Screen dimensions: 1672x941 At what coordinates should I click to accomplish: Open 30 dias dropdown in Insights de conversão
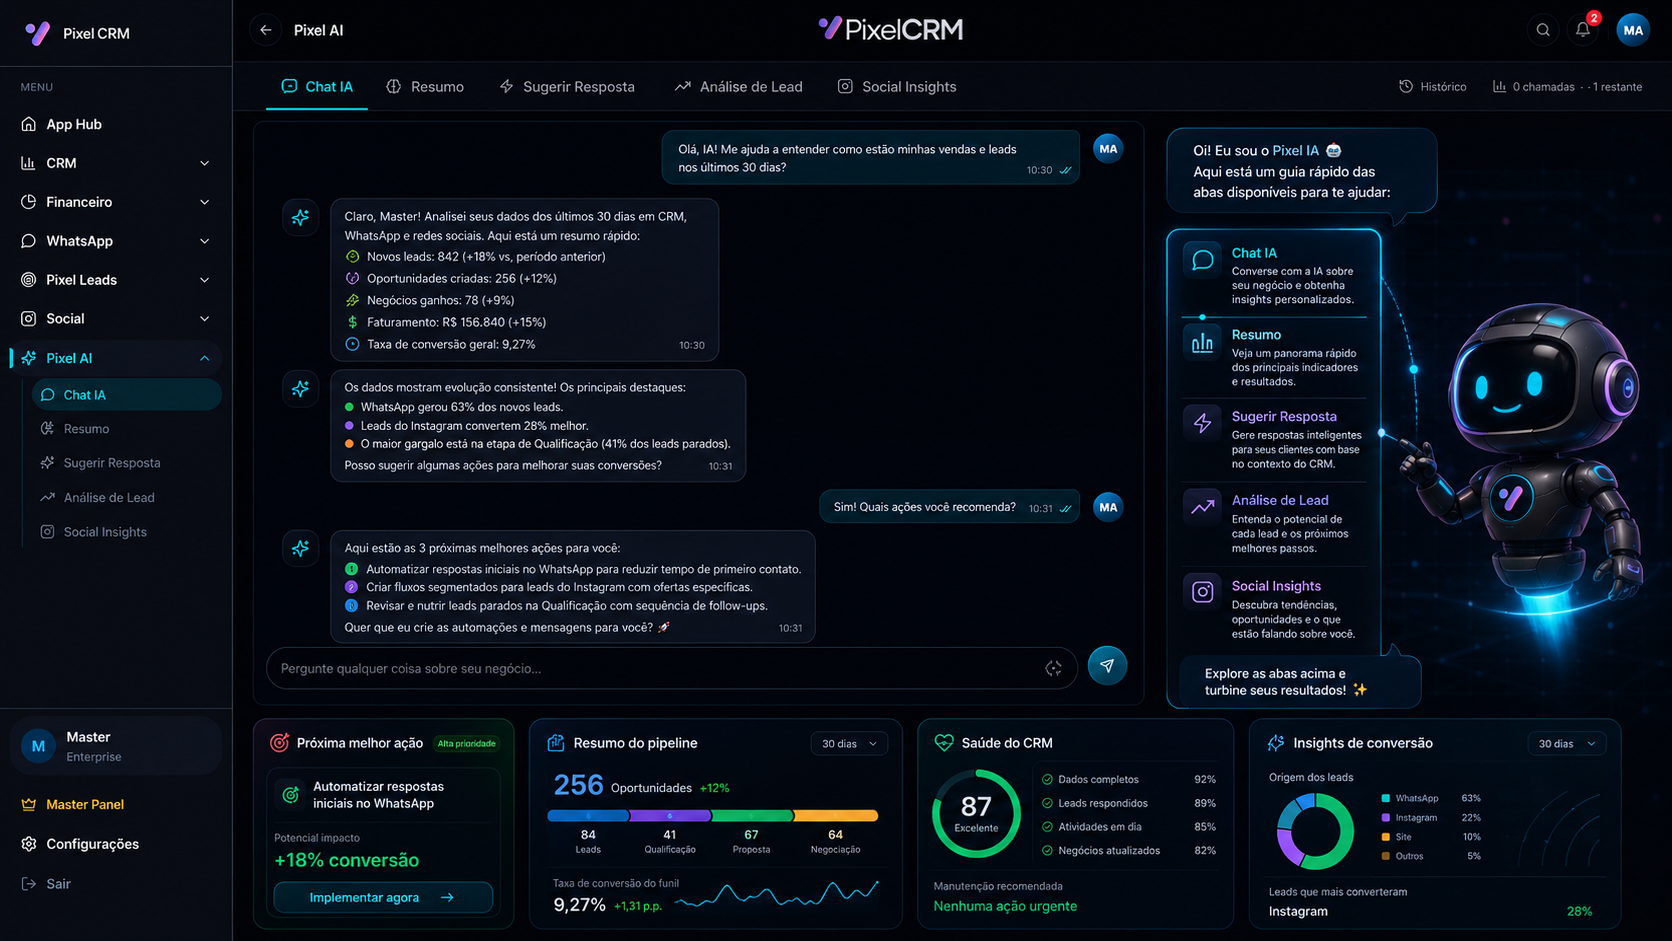click(1566, 744)
